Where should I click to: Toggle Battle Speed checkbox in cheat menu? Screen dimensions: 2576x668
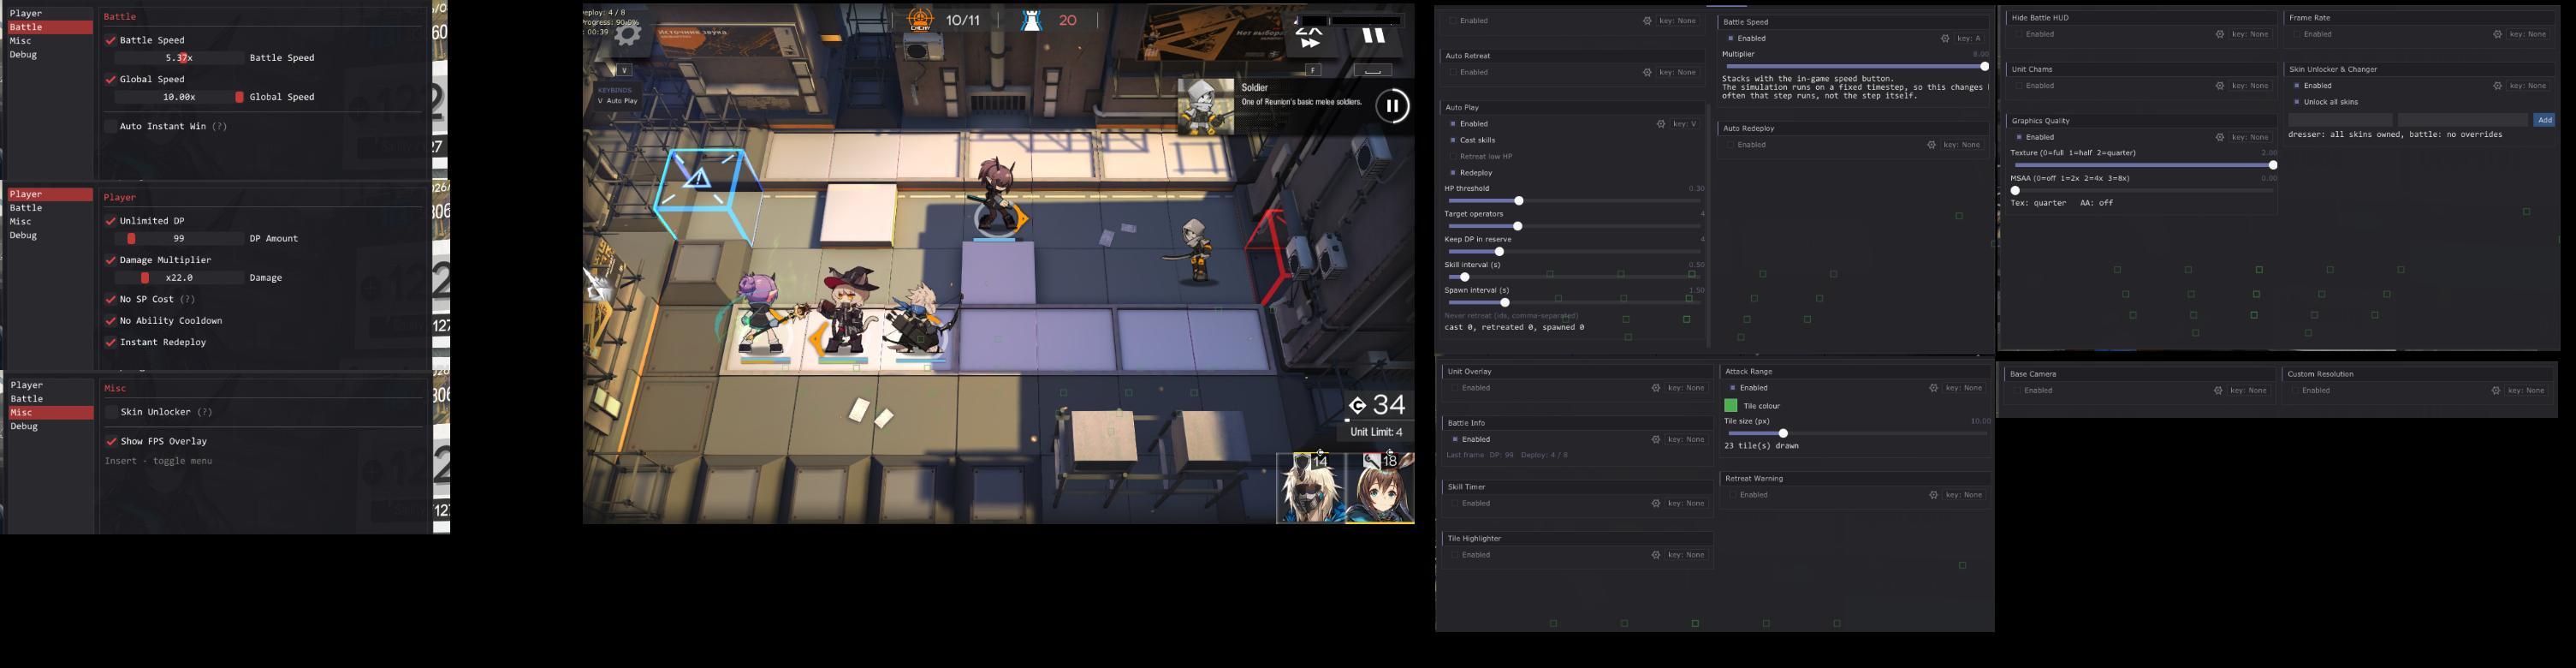(111, 41)
